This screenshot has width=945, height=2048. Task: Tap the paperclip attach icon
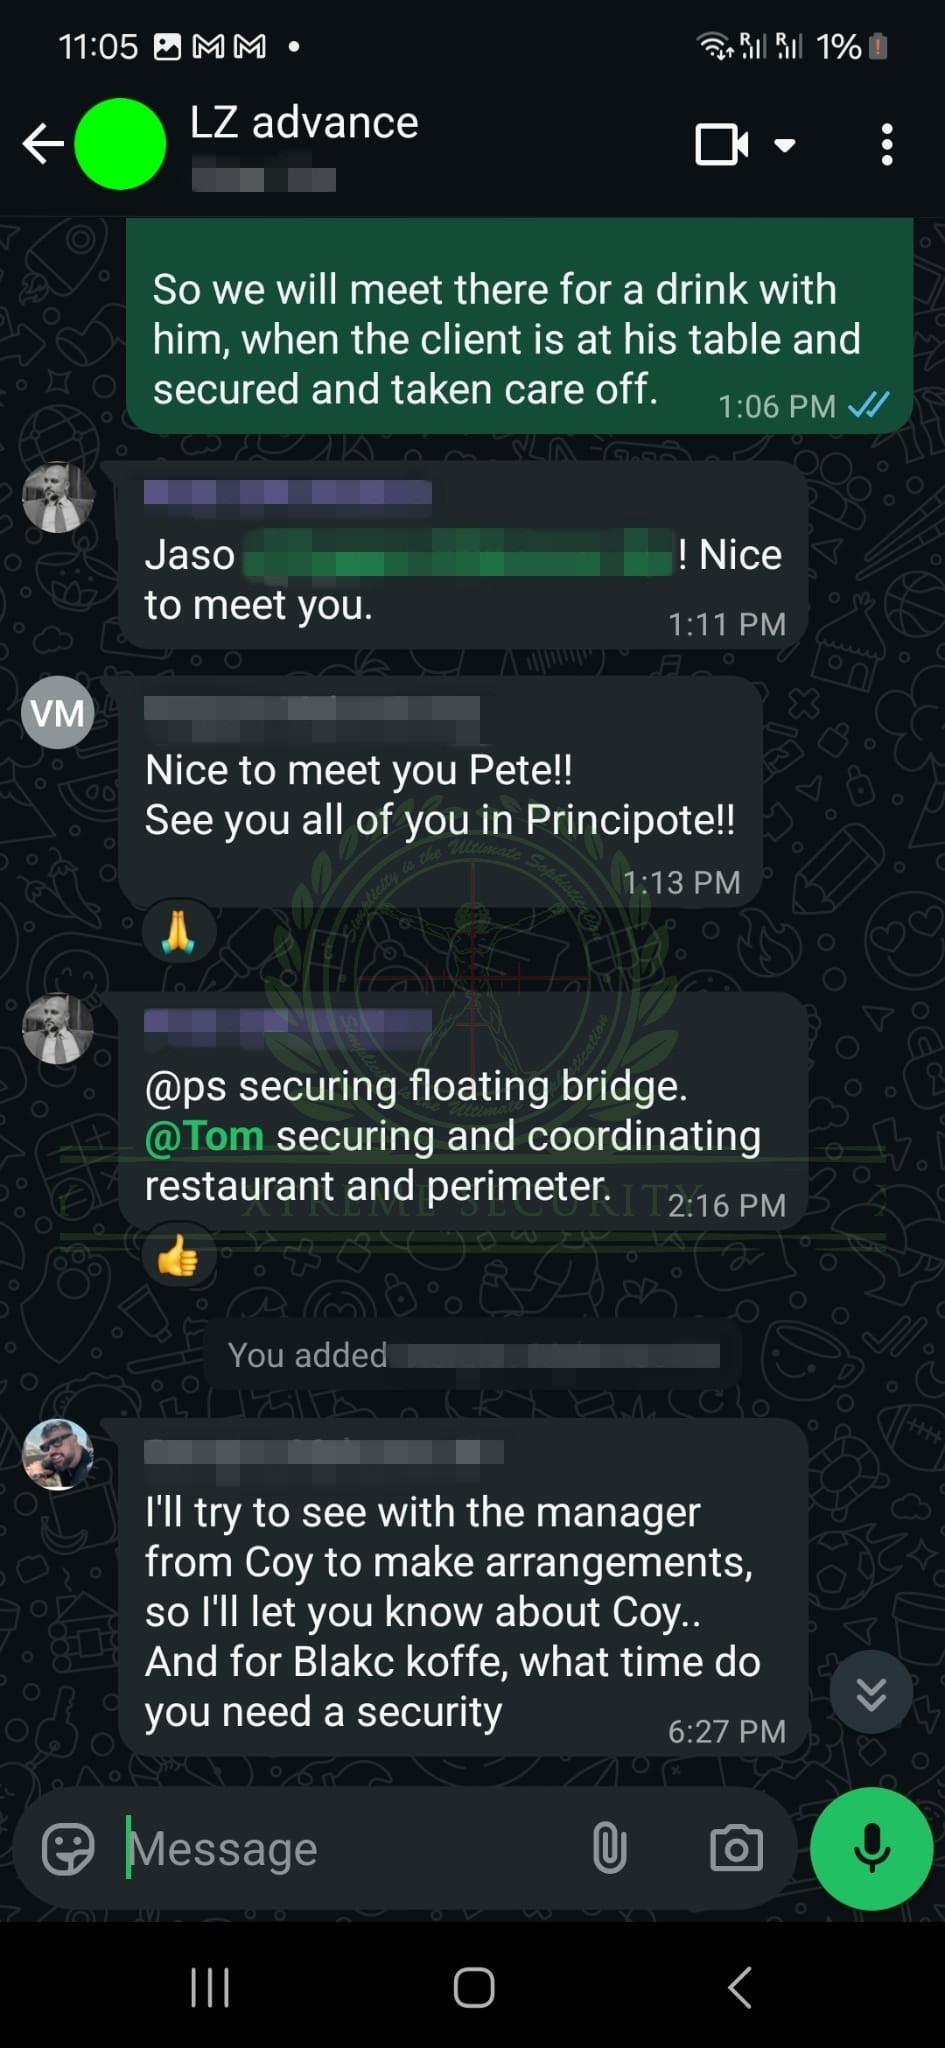coord(609,1848)
